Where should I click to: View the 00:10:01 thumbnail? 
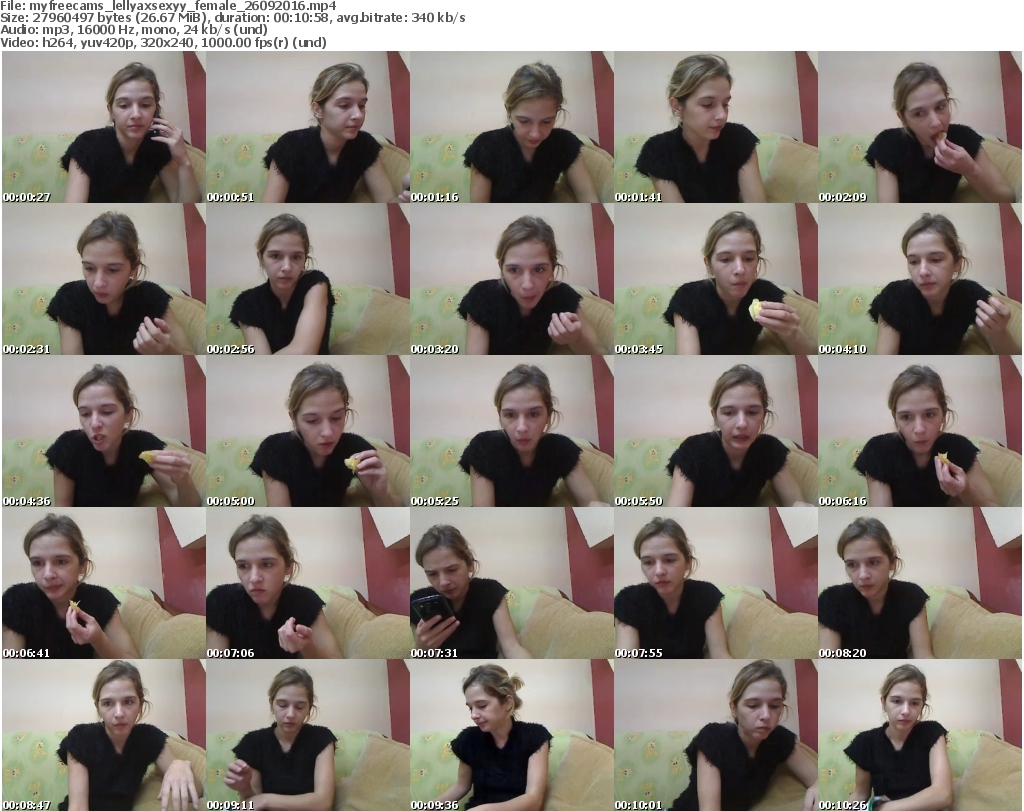tap(716, 735)
